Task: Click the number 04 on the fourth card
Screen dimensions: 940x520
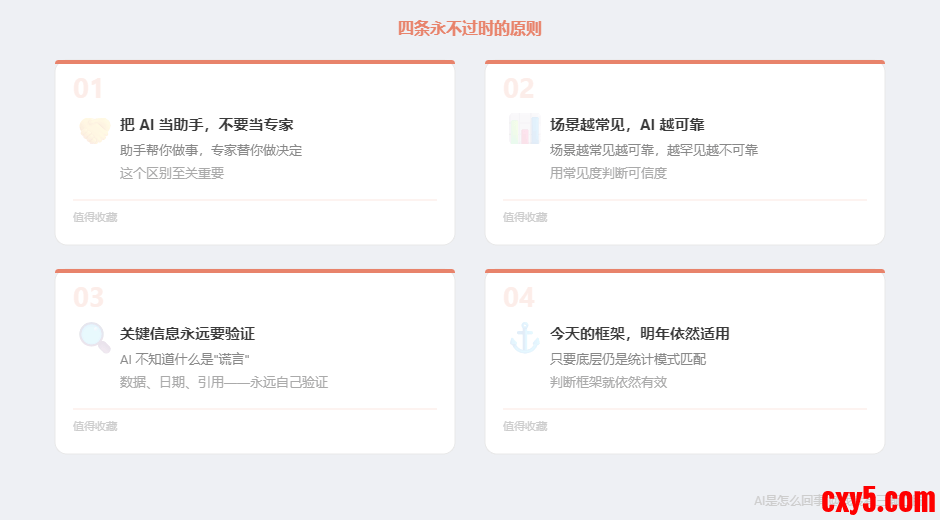Action: coord(518,297)
